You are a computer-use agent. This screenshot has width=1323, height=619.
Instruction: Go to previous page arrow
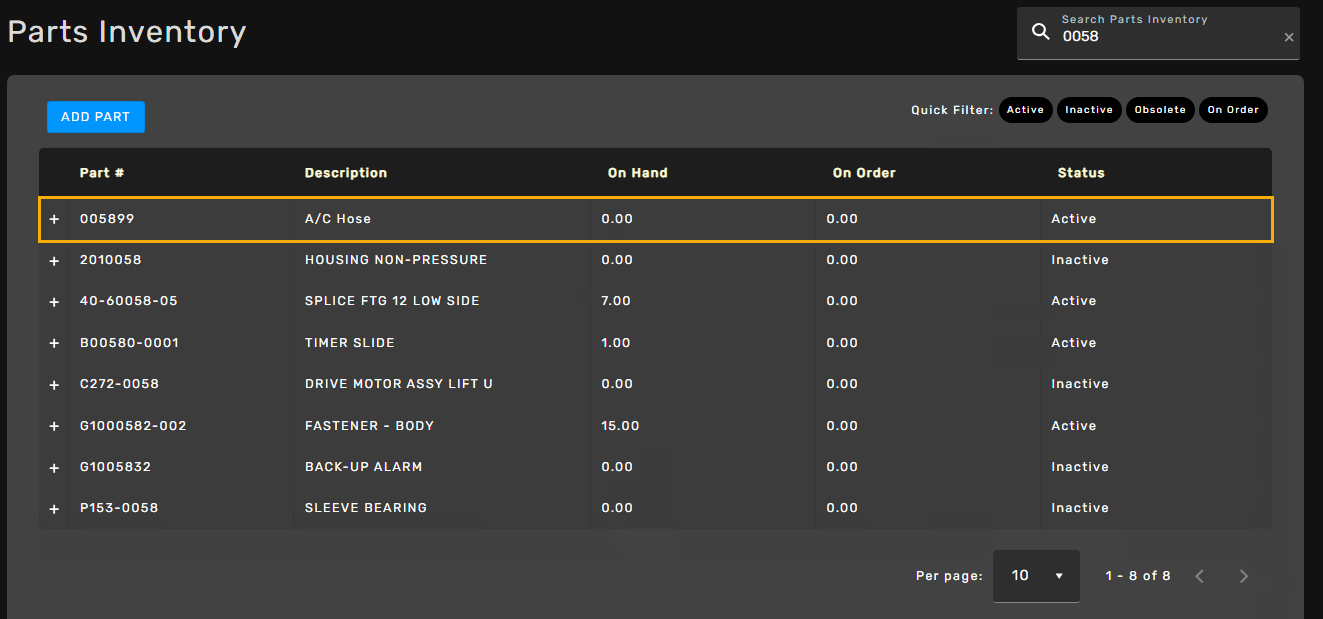point(1200,576)
